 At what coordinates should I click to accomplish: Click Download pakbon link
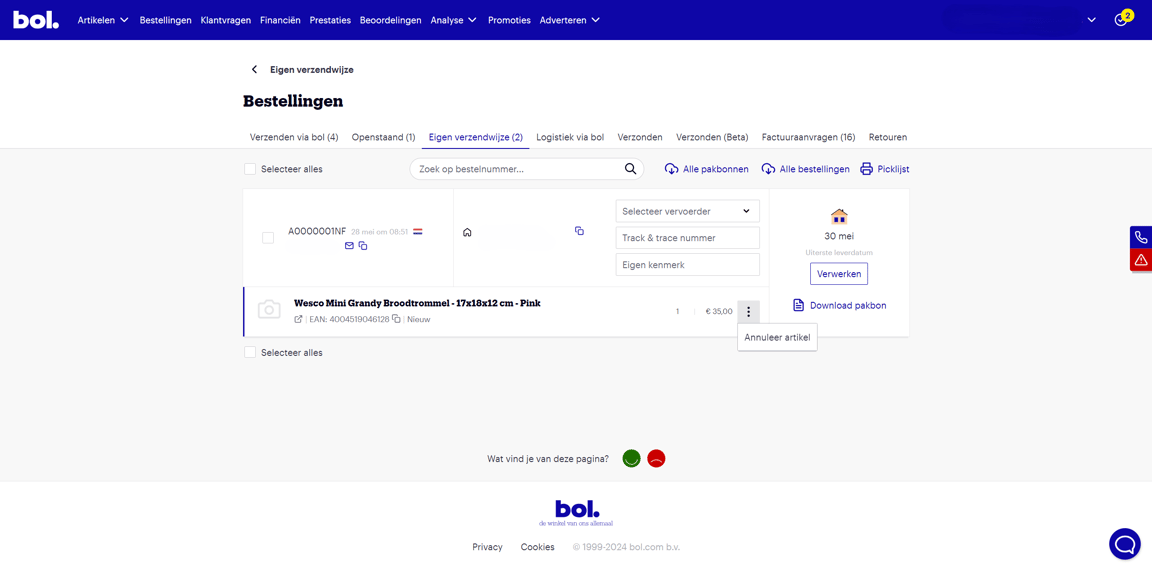(840, 305)
